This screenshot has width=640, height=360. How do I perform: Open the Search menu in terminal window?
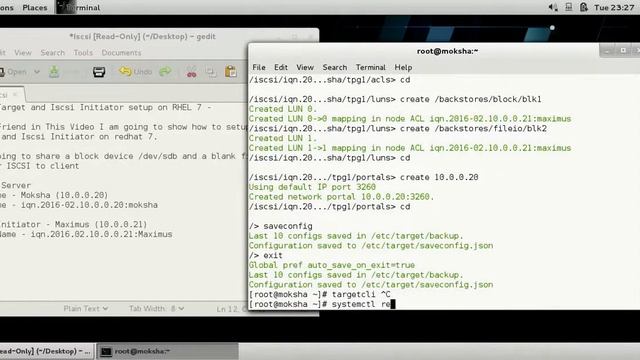pyautogui.click(x=335, y=67)
